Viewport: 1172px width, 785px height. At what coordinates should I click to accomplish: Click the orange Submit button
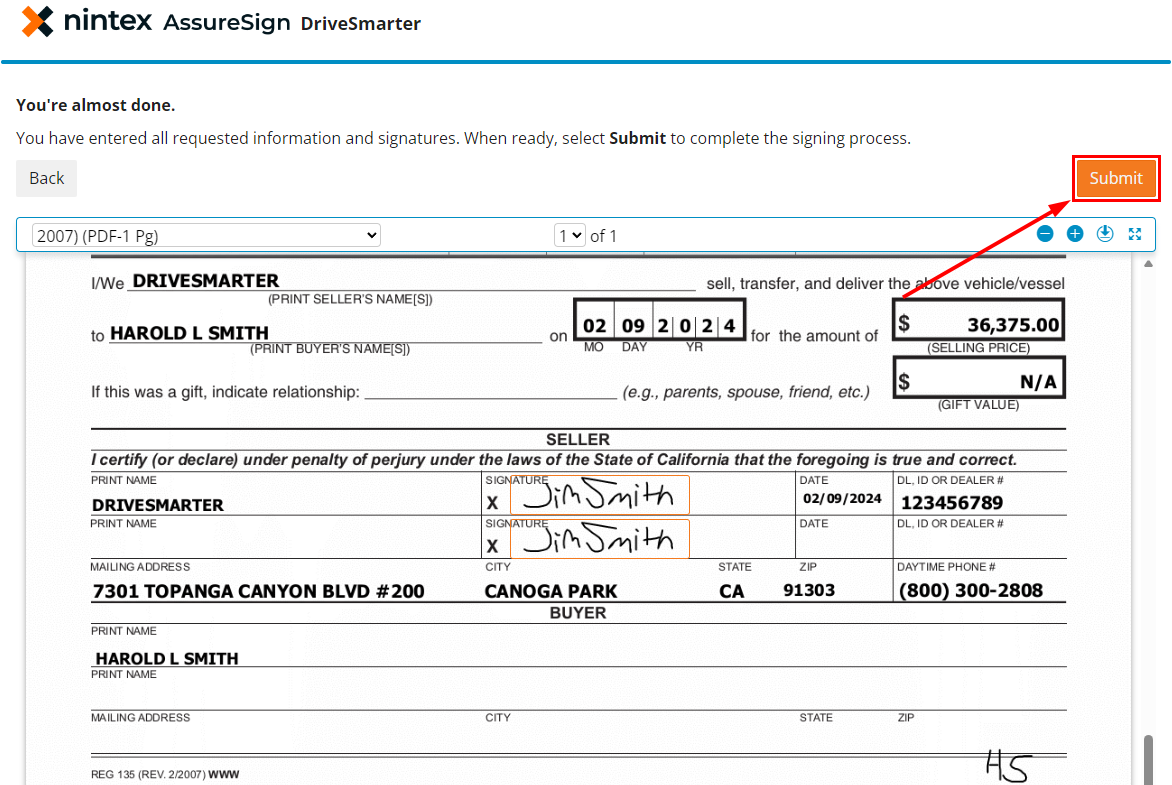[x=1116, y=178]
